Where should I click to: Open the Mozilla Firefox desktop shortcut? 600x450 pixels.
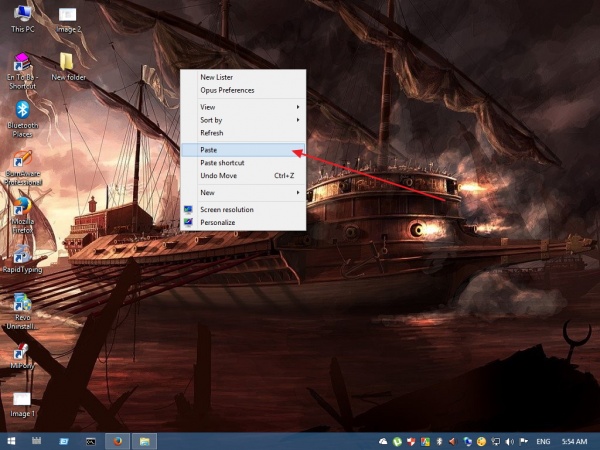coord(22,207)
